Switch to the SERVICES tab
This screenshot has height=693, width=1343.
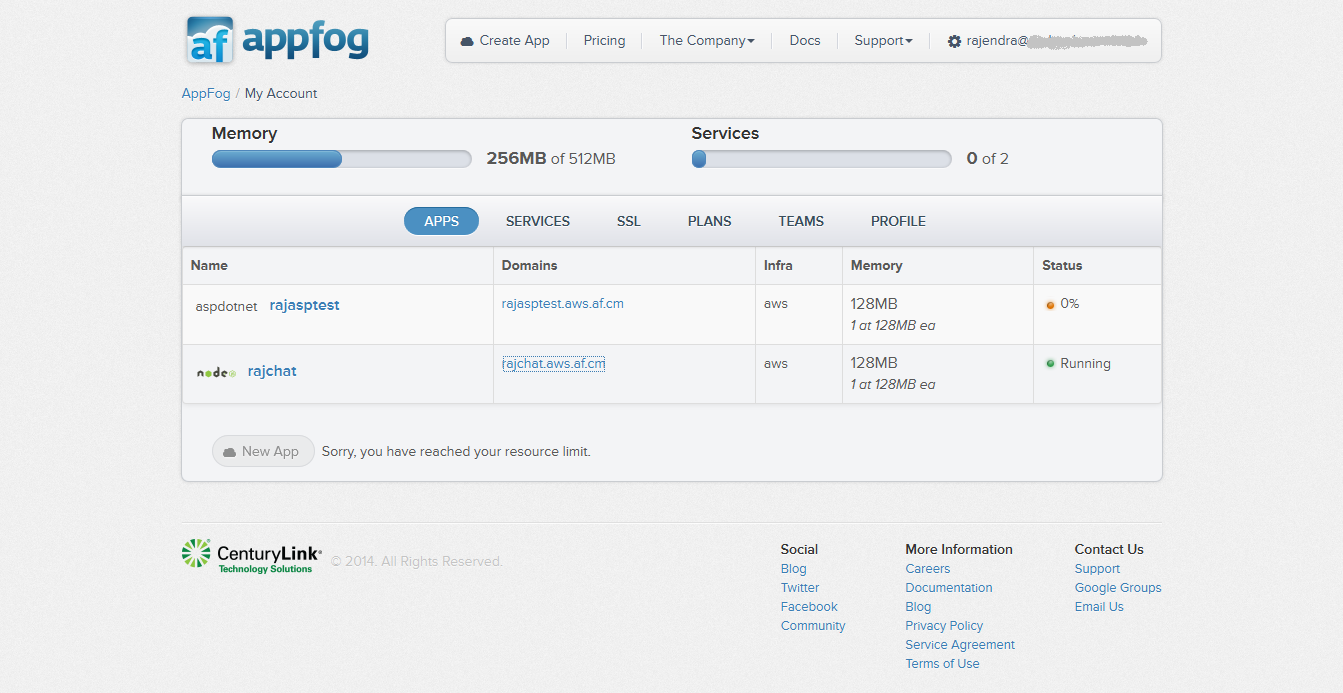coord(537,221)
